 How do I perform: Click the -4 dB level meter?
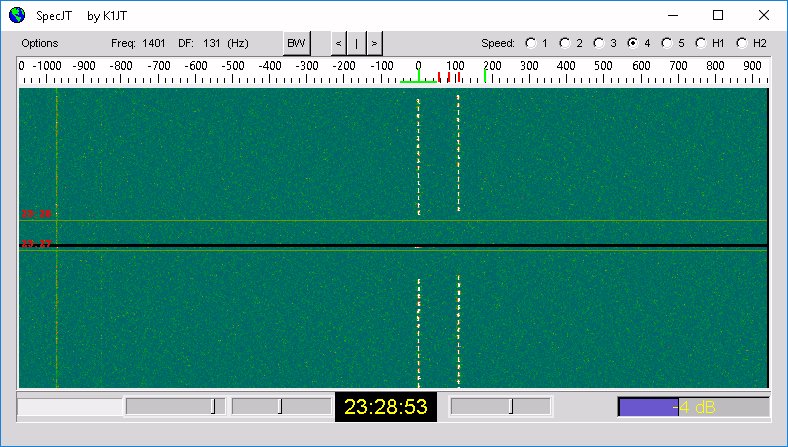[x=693, y=407]
